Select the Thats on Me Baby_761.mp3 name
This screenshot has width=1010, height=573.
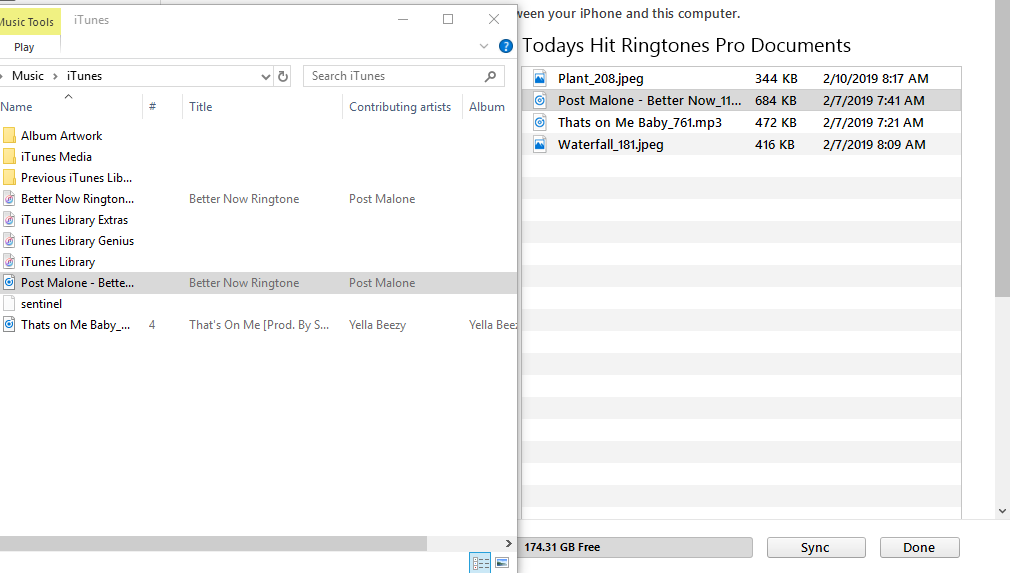[640, 122]
